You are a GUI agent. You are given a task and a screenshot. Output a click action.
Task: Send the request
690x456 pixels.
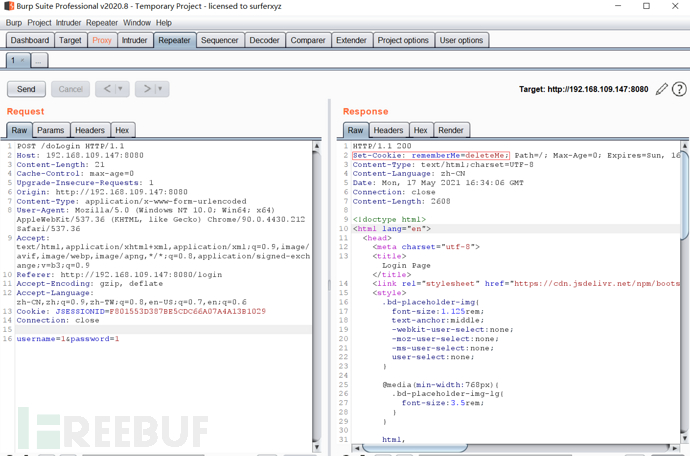pyautogui.click(x=26, y=89)
